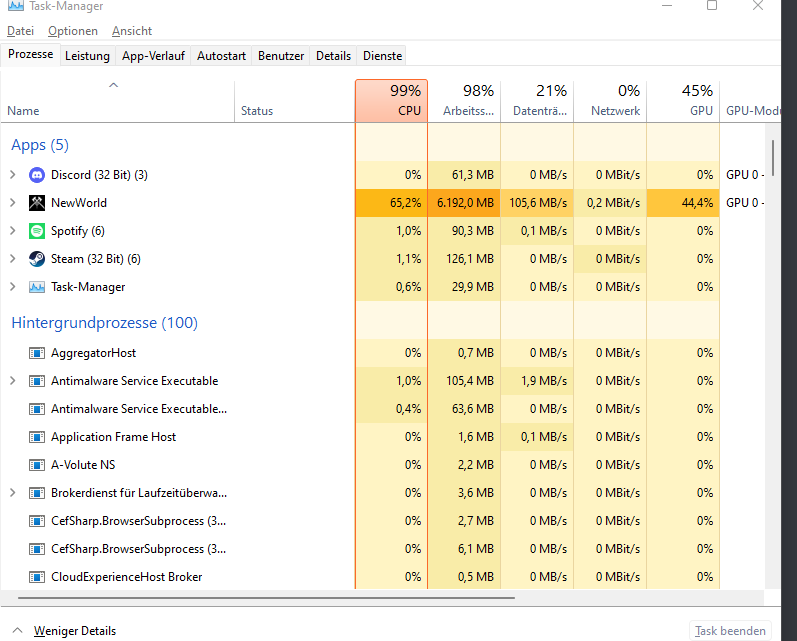Screen dimensions: 797x641
Task: Expand Brokerdienst für Laufzeitüberwa... entry
Action: (x=13, y=493)
